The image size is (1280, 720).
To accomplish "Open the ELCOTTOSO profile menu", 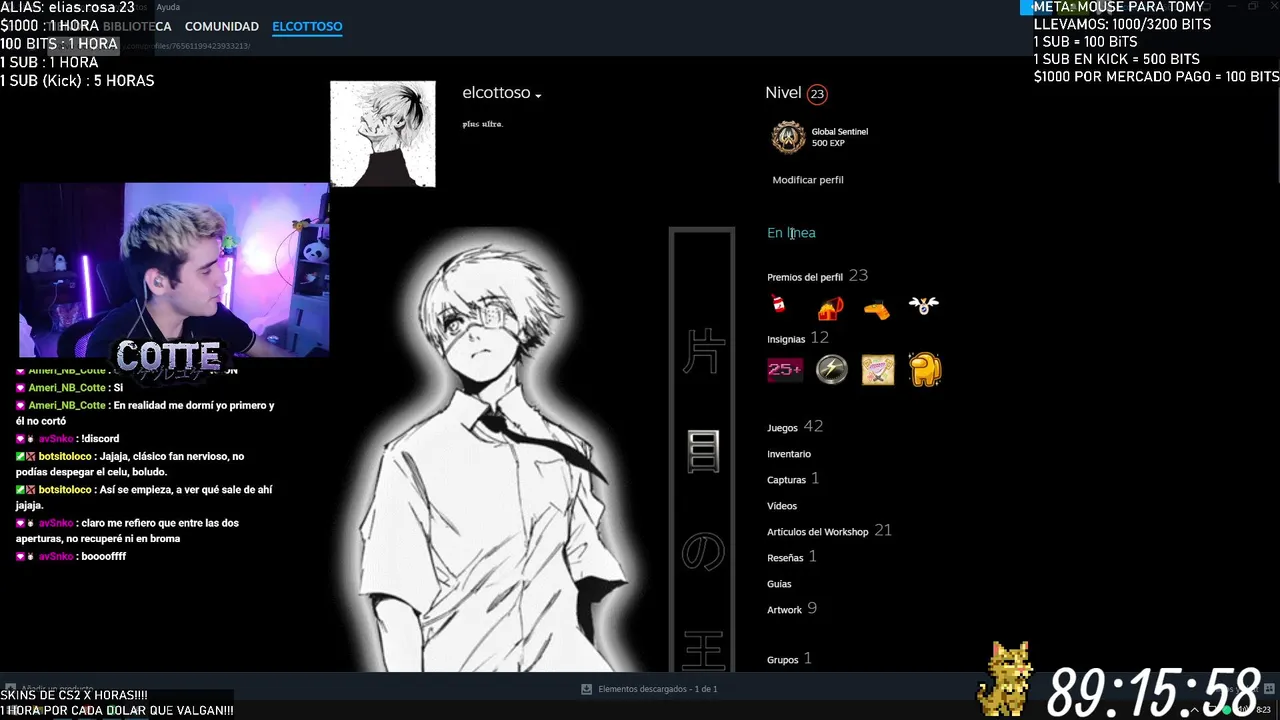I will point(307,26).
